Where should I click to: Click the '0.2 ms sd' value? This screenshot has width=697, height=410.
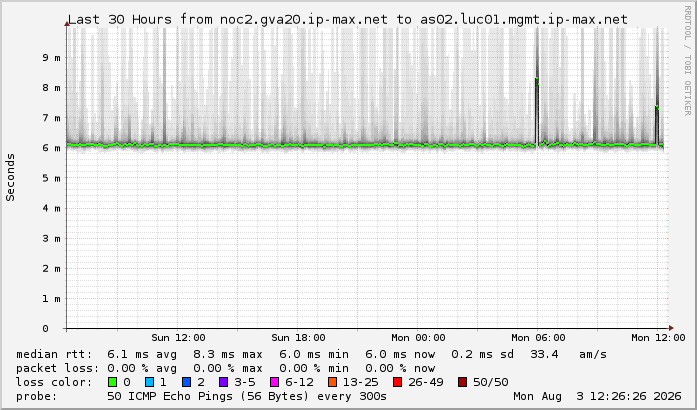482,354
